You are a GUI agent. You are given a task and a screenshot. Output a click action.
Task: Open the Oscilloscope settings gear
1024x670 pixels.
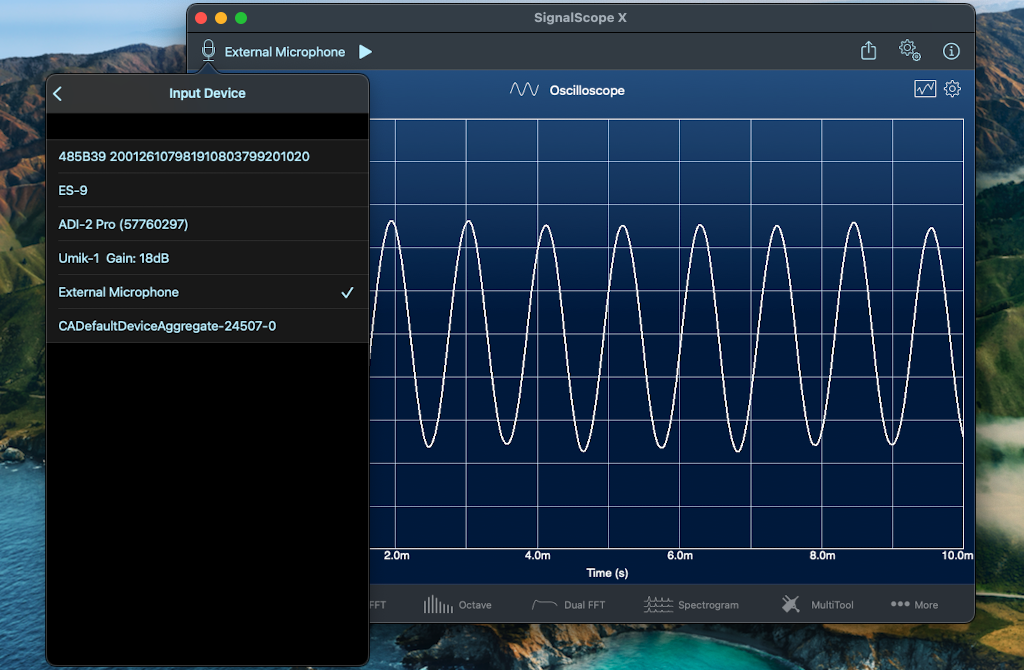tap(952, 89)
